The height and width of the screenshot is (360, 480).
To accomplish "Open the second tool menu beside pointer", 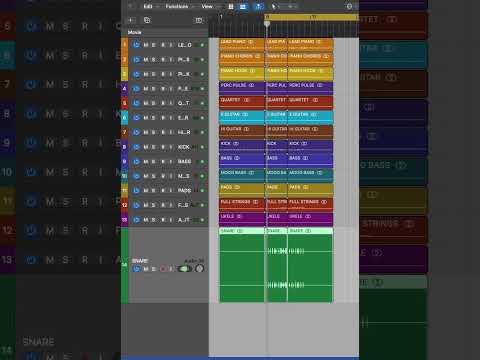I will pyautogui.click(x=291, y=6).
